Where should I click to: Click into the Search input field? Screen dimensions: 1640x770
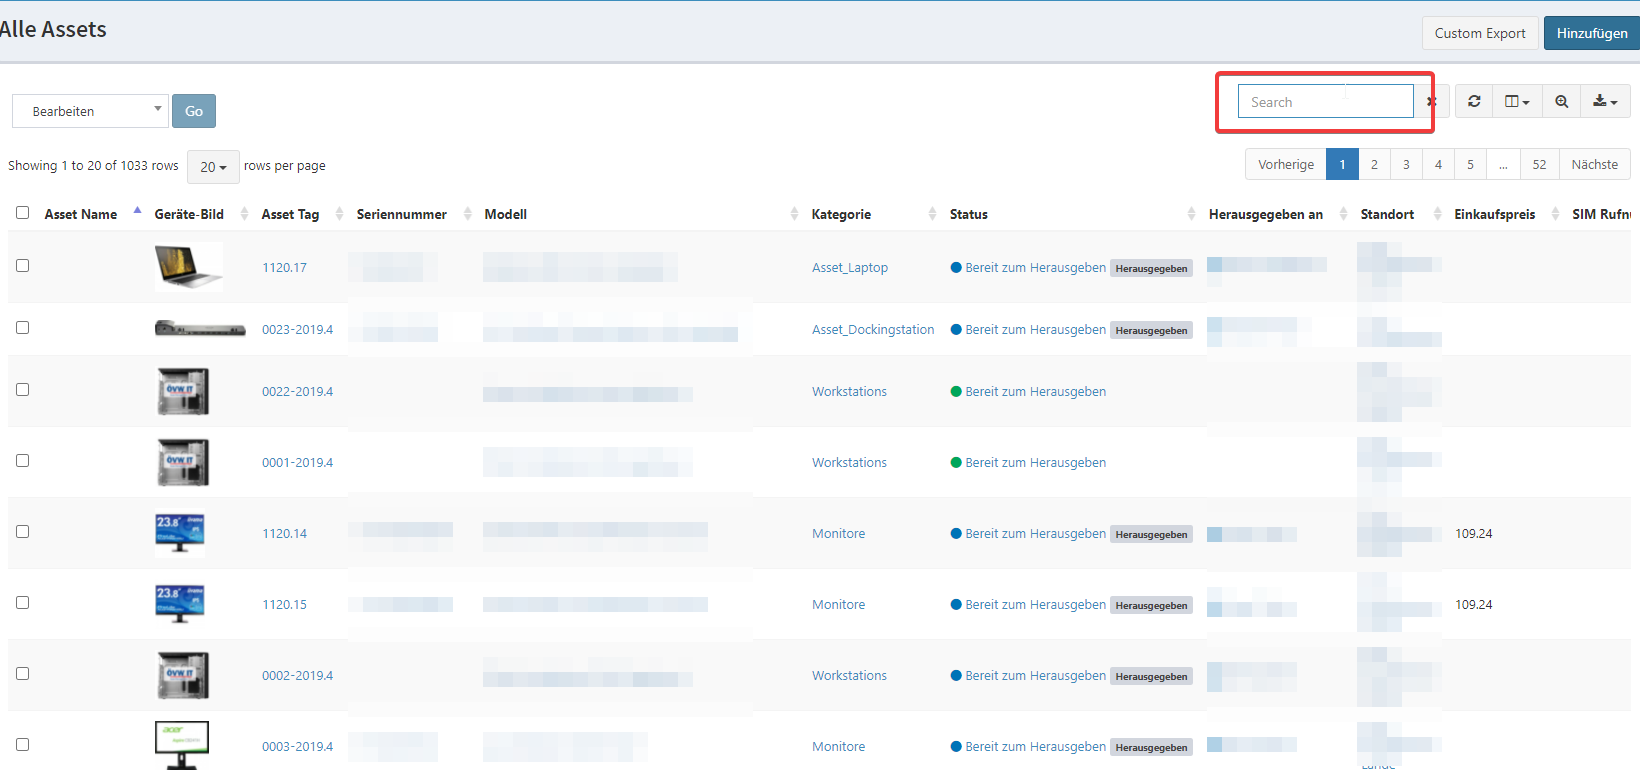click(1325, 101)
